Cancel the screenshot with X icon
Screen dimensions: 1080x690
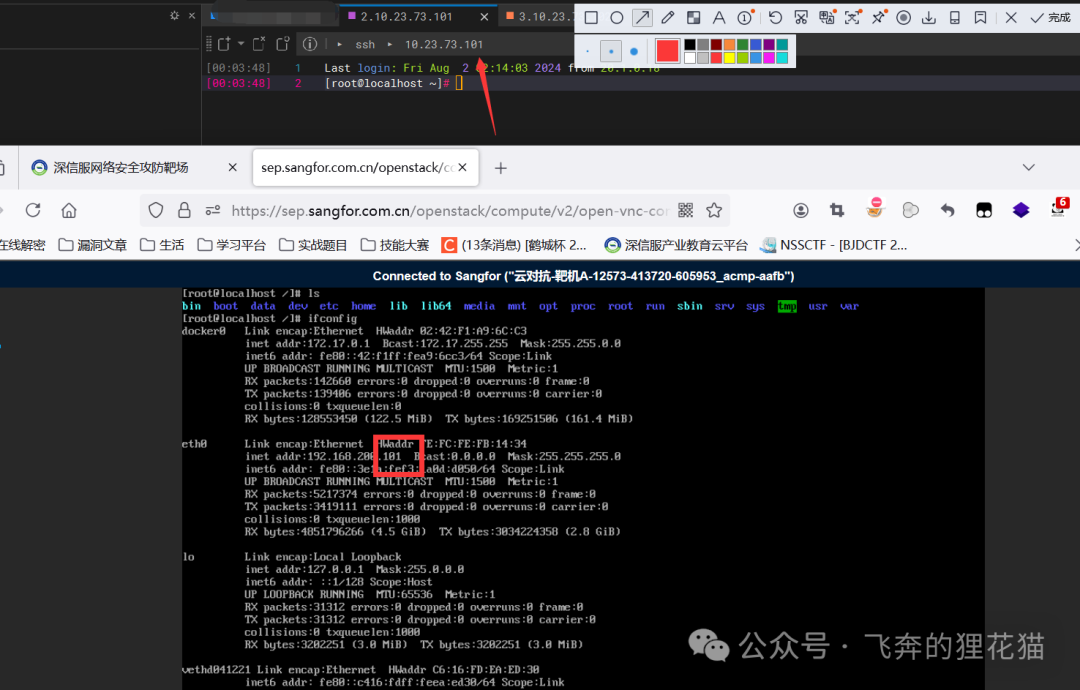pyautogui.click(x=1011, y=18)
